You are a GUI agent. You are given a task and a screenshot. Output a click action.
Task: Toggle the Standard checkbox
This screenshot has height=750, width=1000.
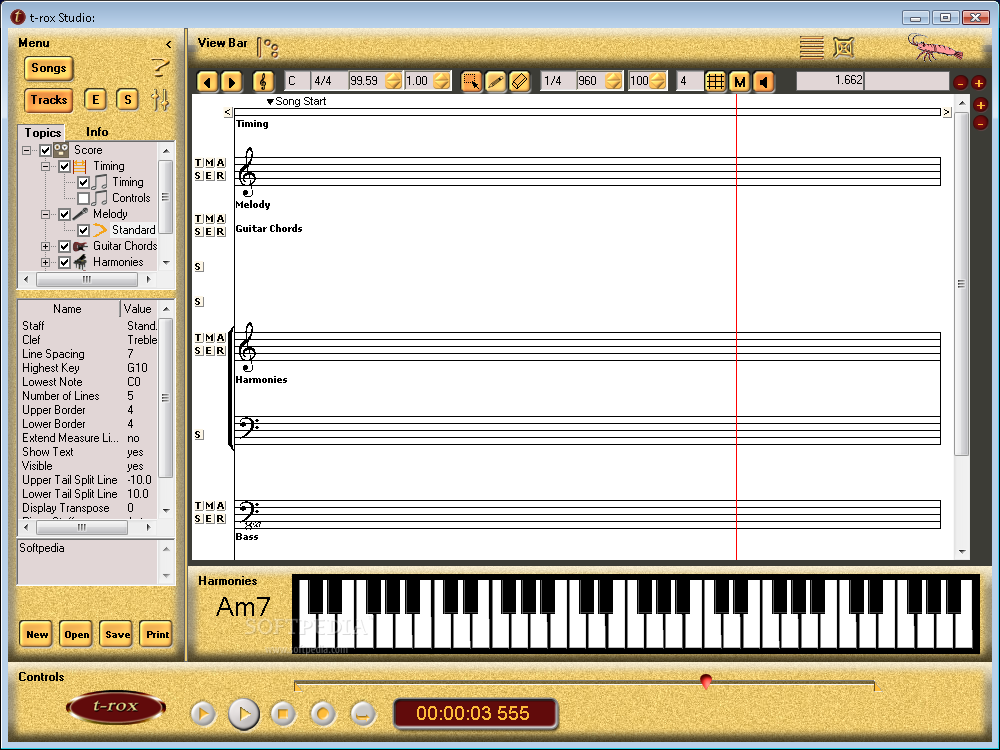coord(84,230)
